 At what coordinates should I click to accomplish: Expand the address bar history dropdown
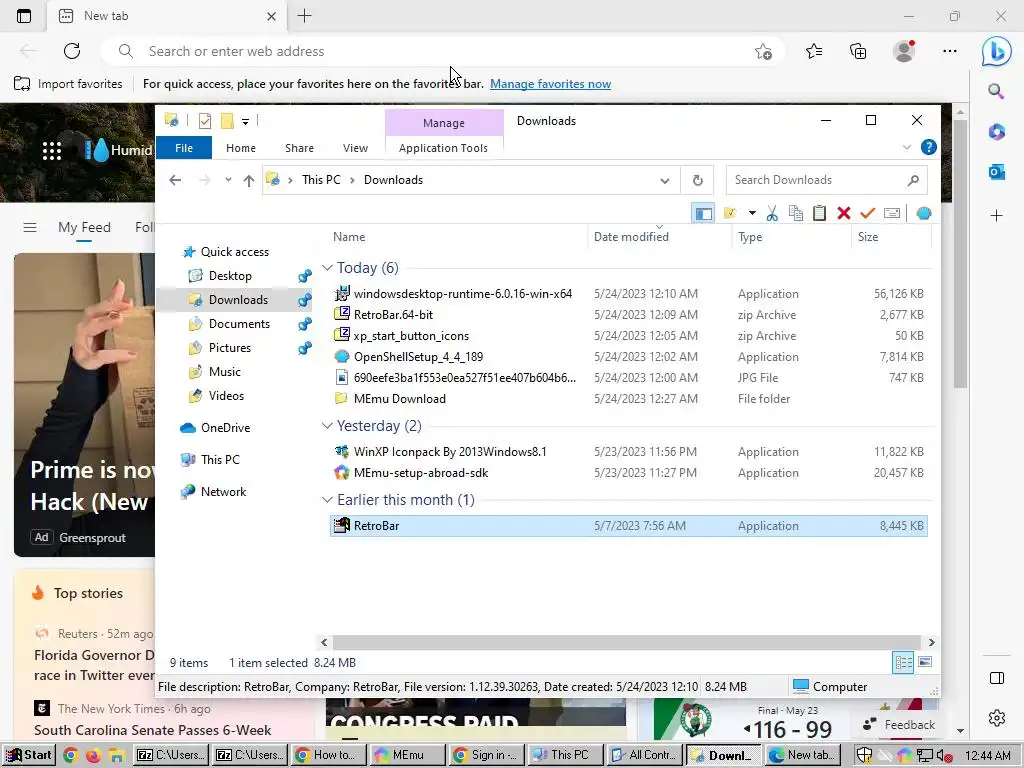pyautogui.click(x=665, y=181)
